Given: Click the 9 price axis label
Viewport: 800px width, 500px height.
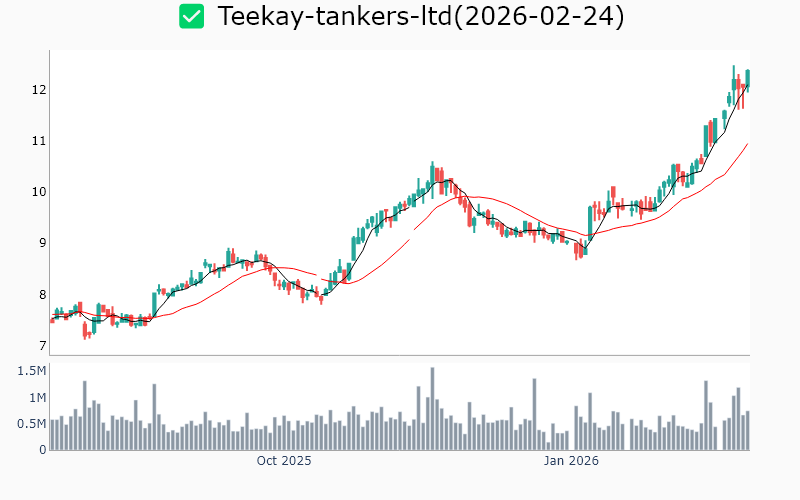Looking at the screenshot, I should tap(41, 243).
